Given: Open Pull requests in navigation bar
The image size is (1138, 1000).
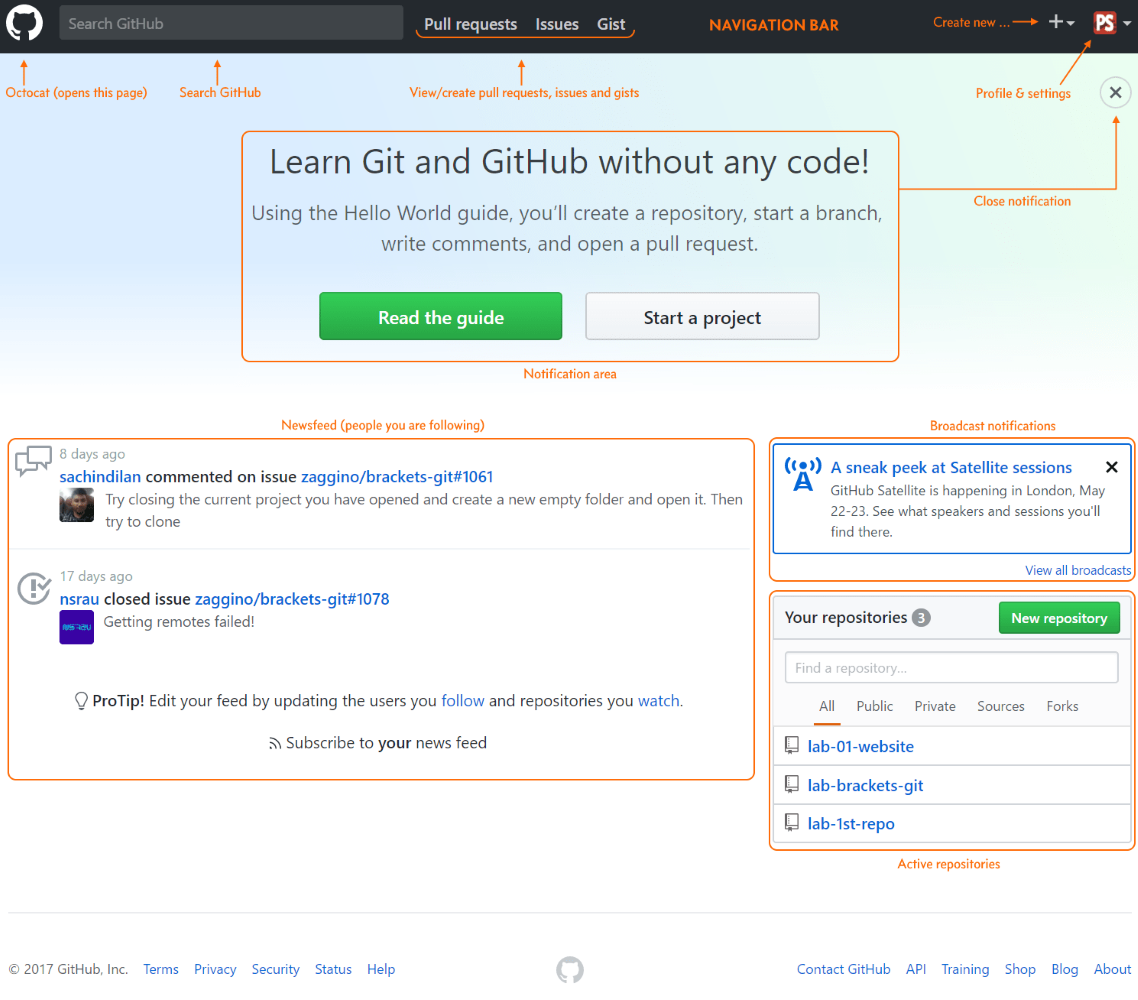Looking at the screenshot, I should (x=470, y=24).
